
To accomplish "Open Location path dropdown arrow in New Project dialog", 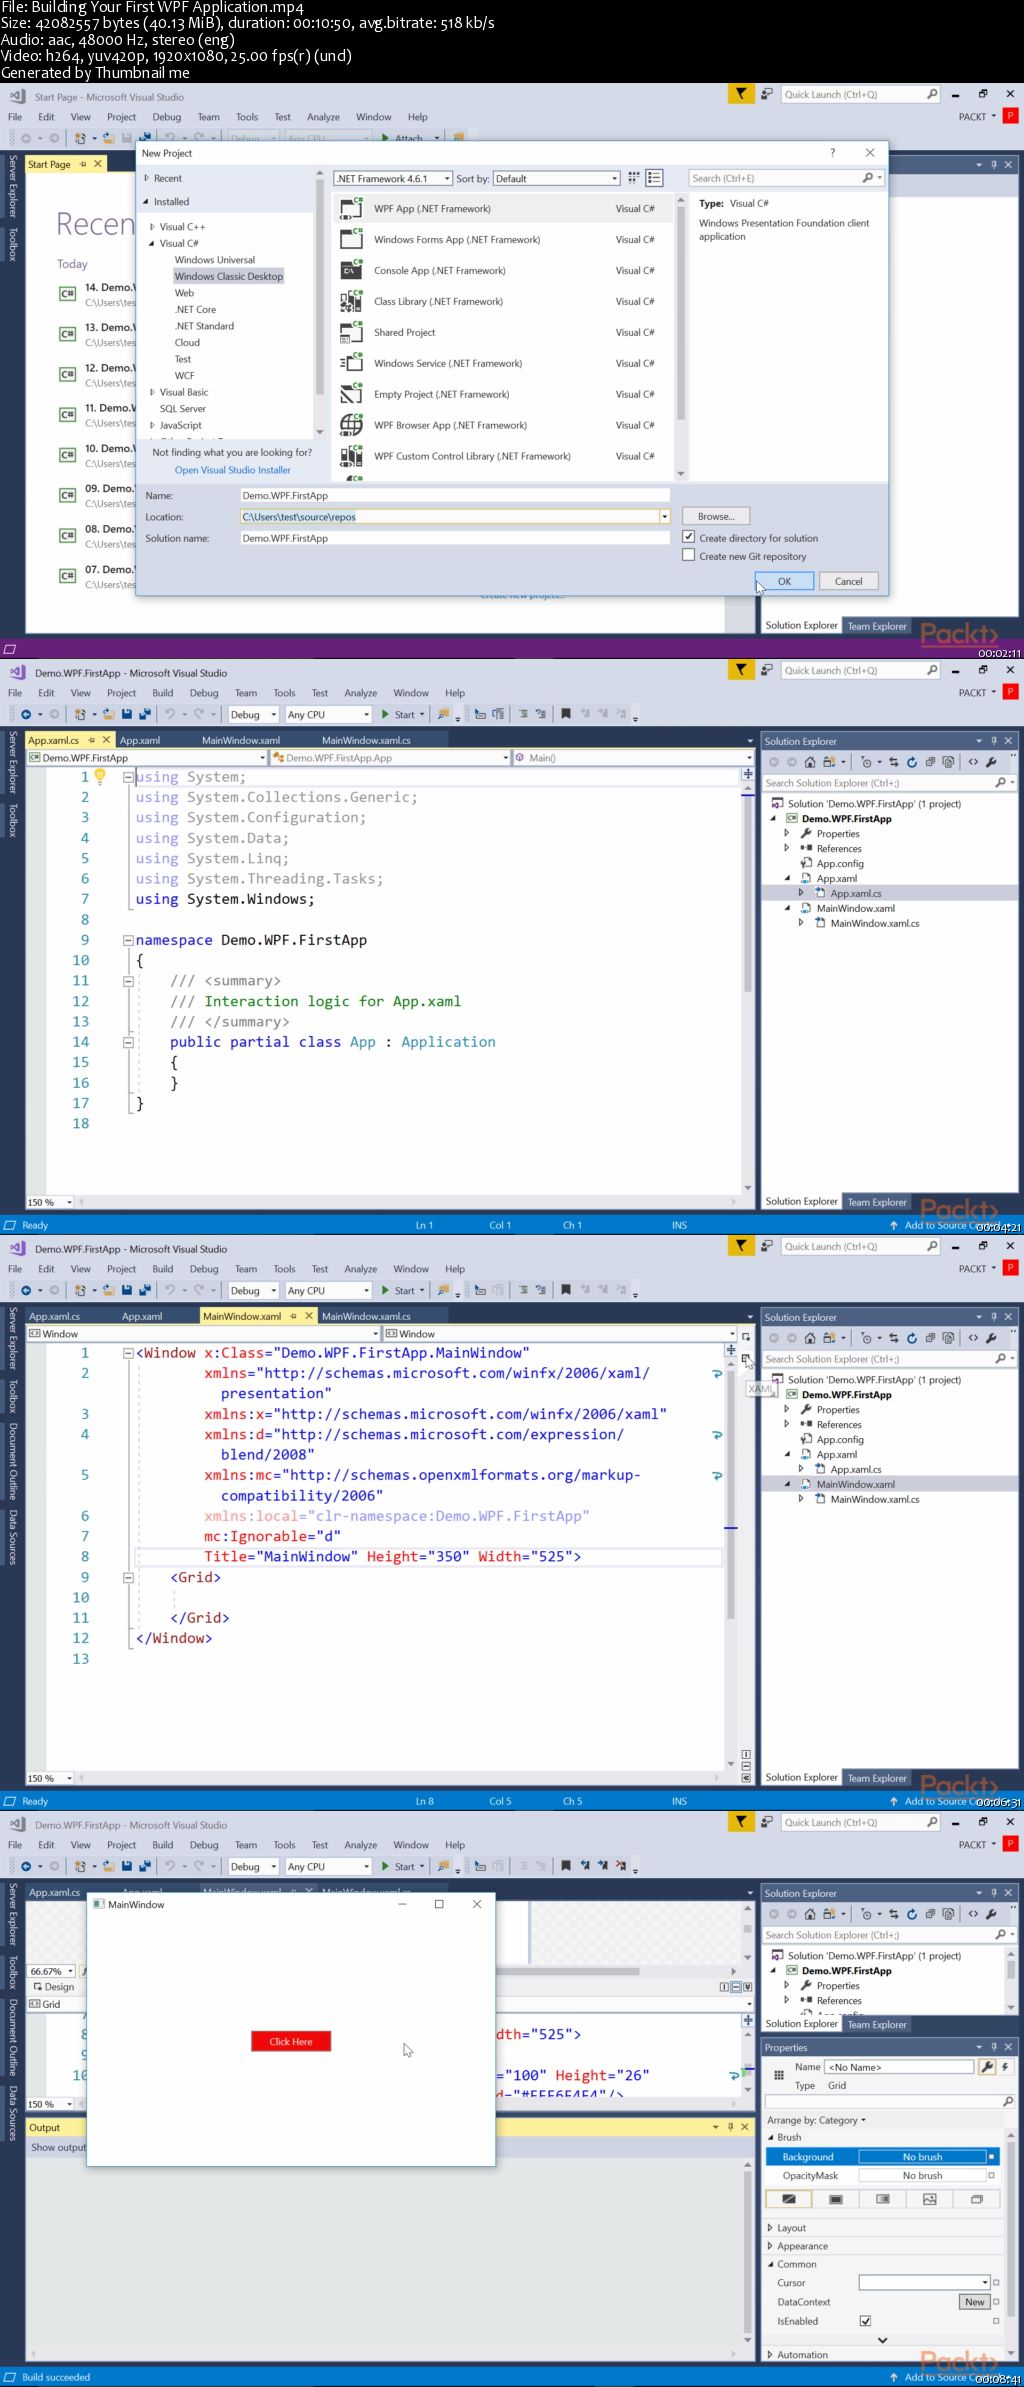I will pyautogui.click(x=664, y=517).
